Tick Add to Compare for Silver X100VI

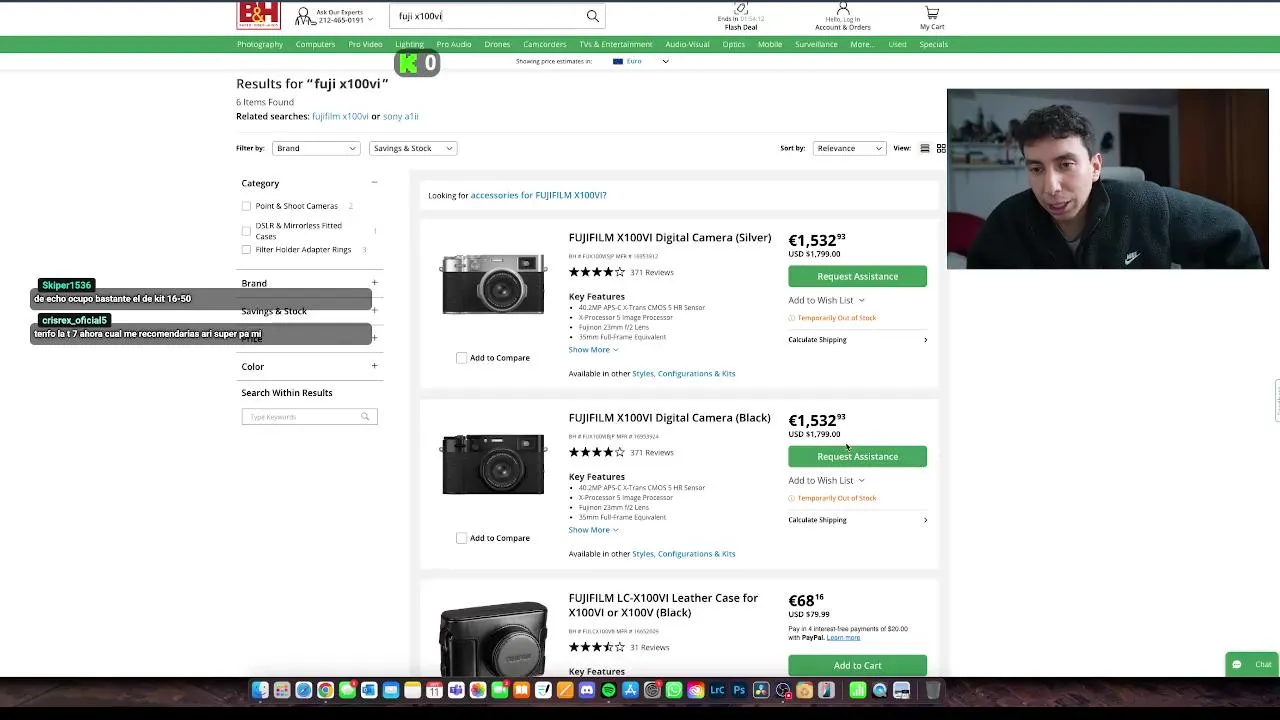coord(462,358)
